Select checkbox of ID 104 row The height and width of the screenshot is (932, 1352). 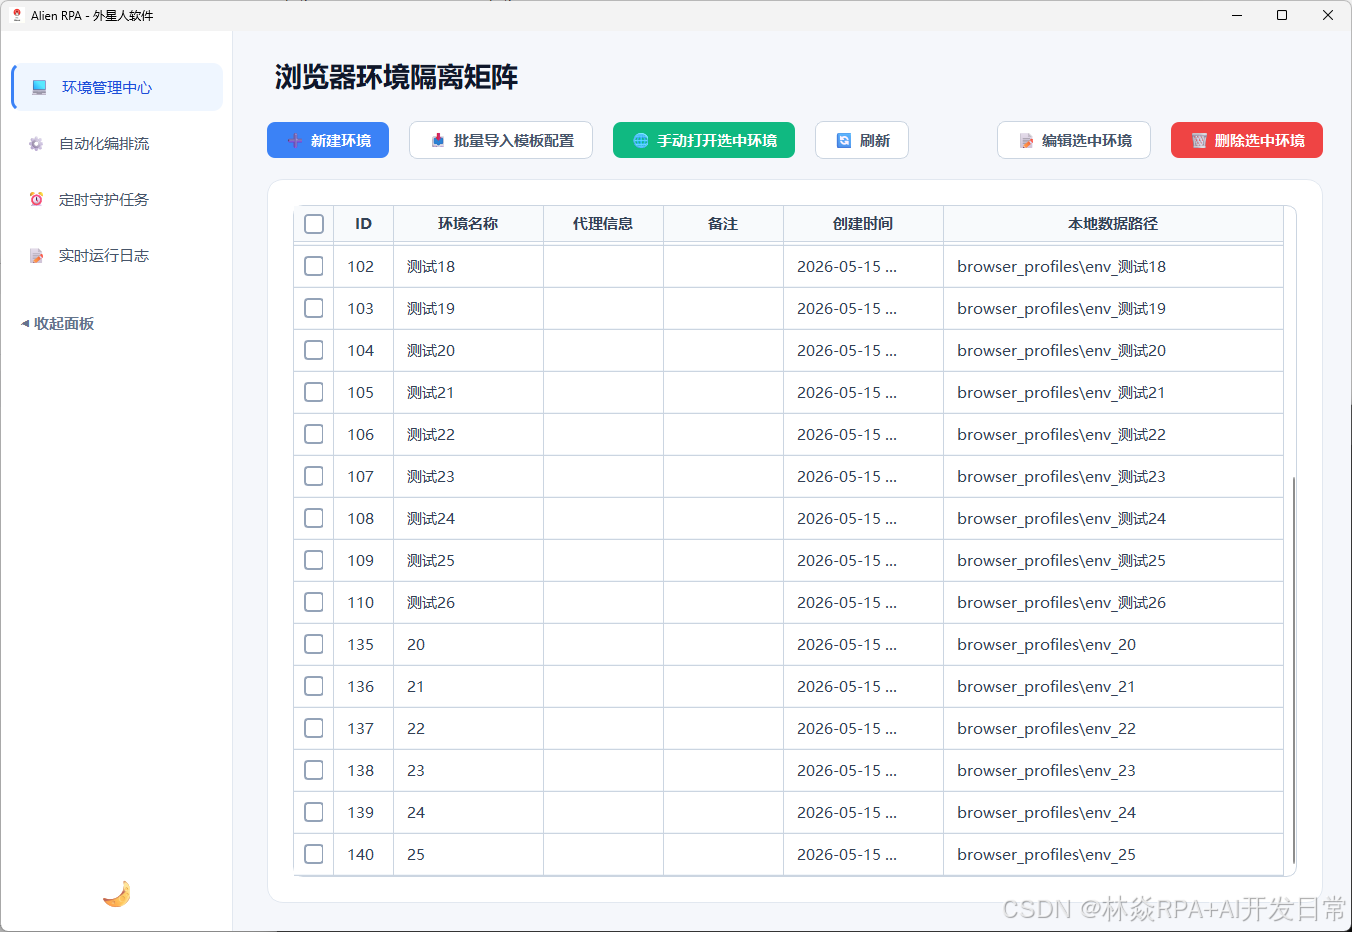(314, 350)
